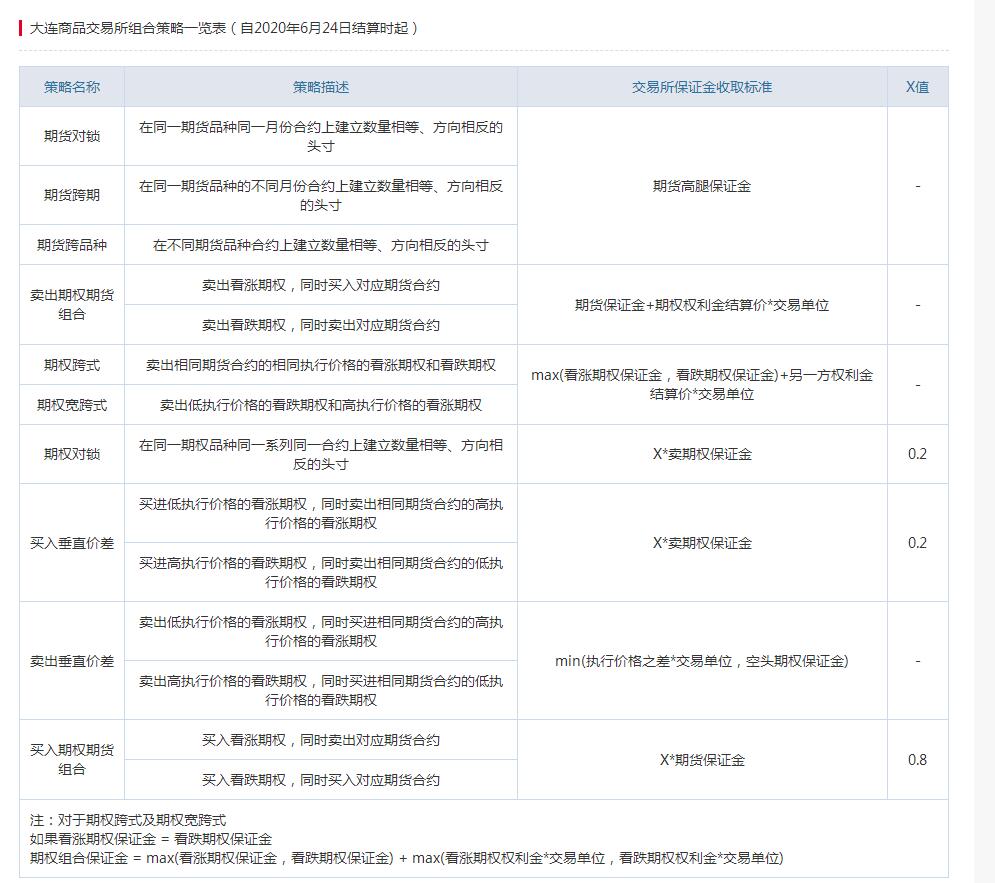The width and height of the screenshot is (995, 883).
Task: Click the 期货对锁 strategy name cell
Action: [x=72, y=136]
